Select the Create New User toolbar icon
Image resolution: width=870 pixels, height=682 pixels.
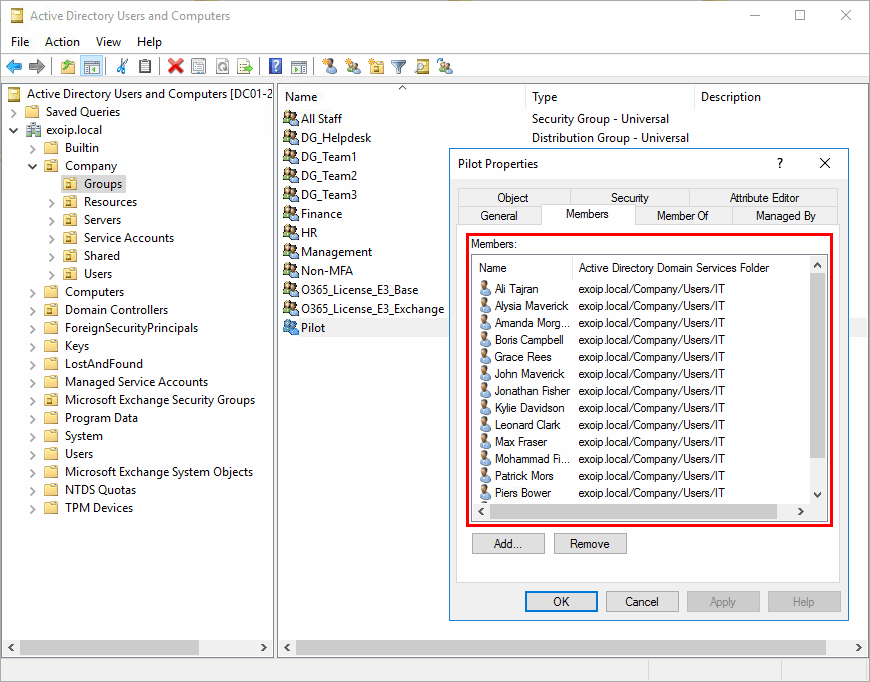tap(330, 66)
